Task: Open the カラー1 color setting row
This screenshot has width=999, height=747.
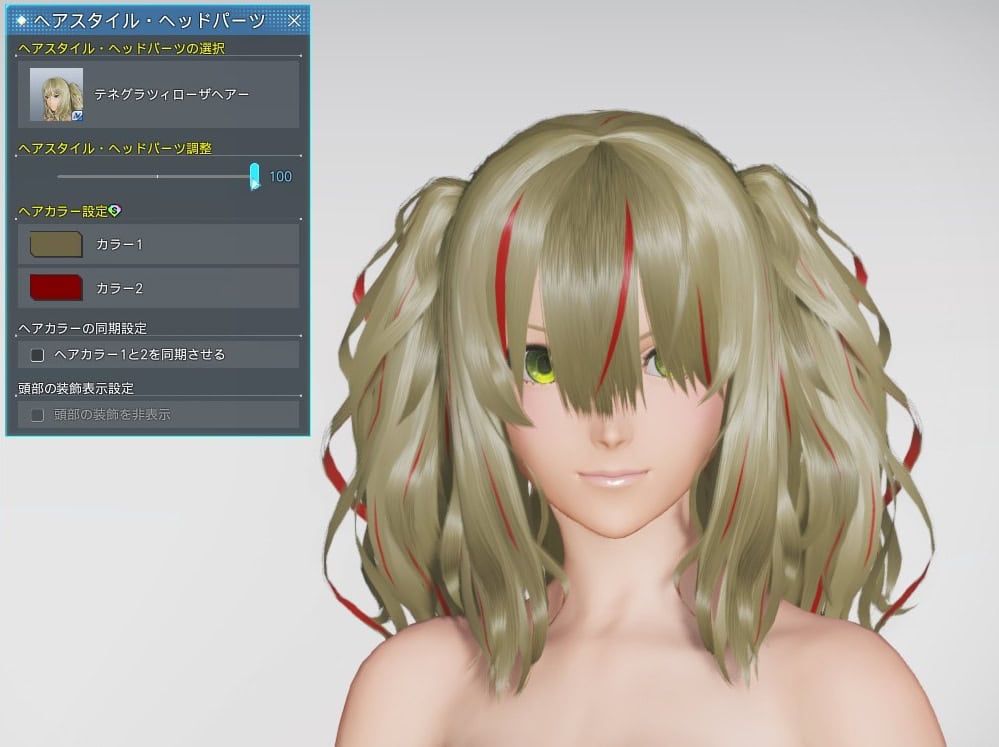Action: 158,244
